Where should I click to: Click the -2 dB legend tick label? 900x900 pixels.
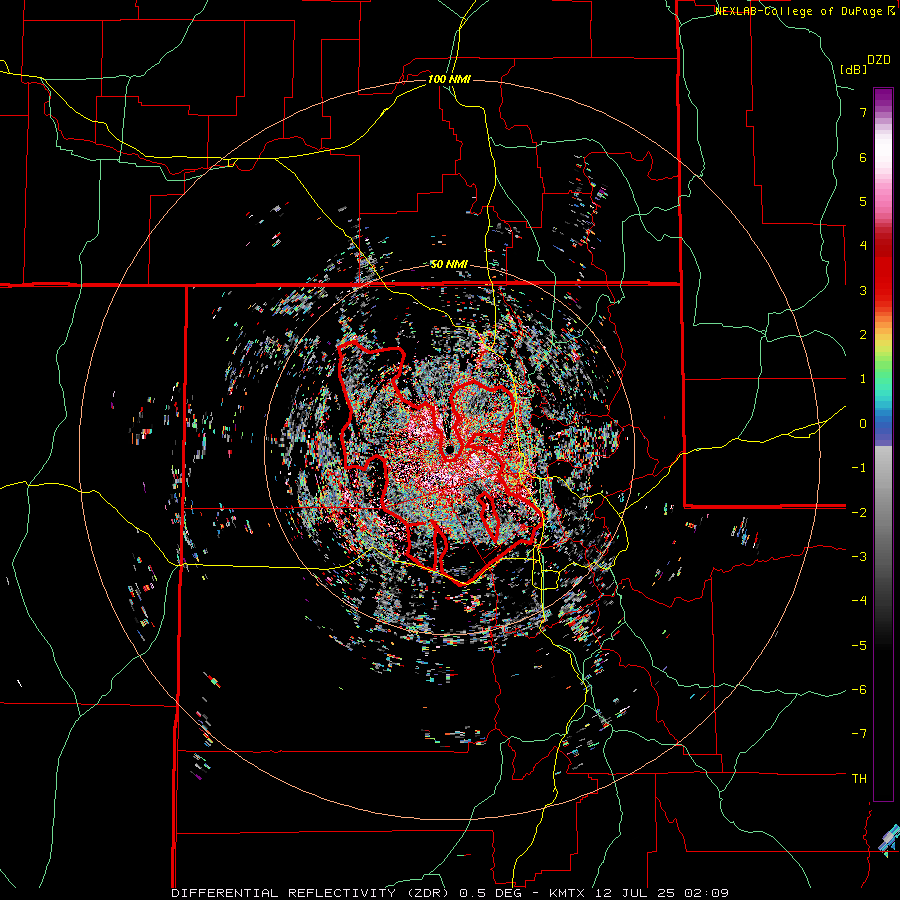click(859, 513)
